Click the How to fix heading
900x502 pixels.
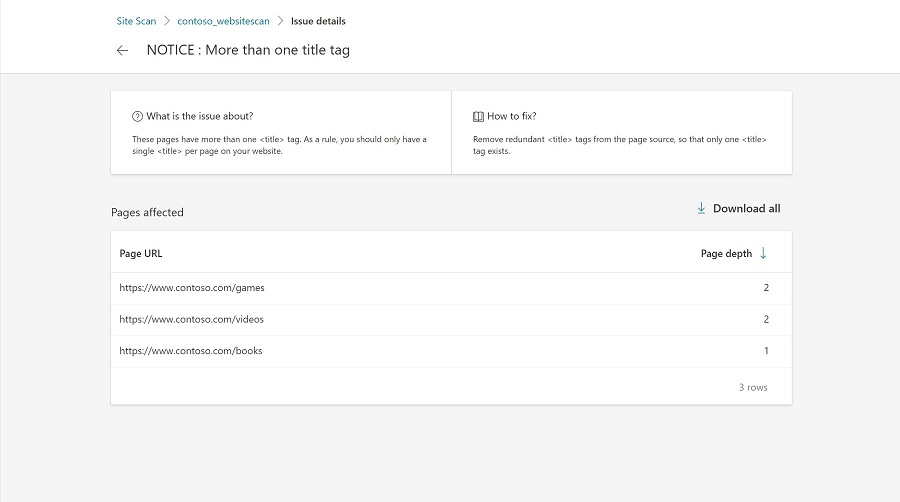(511, 116)
